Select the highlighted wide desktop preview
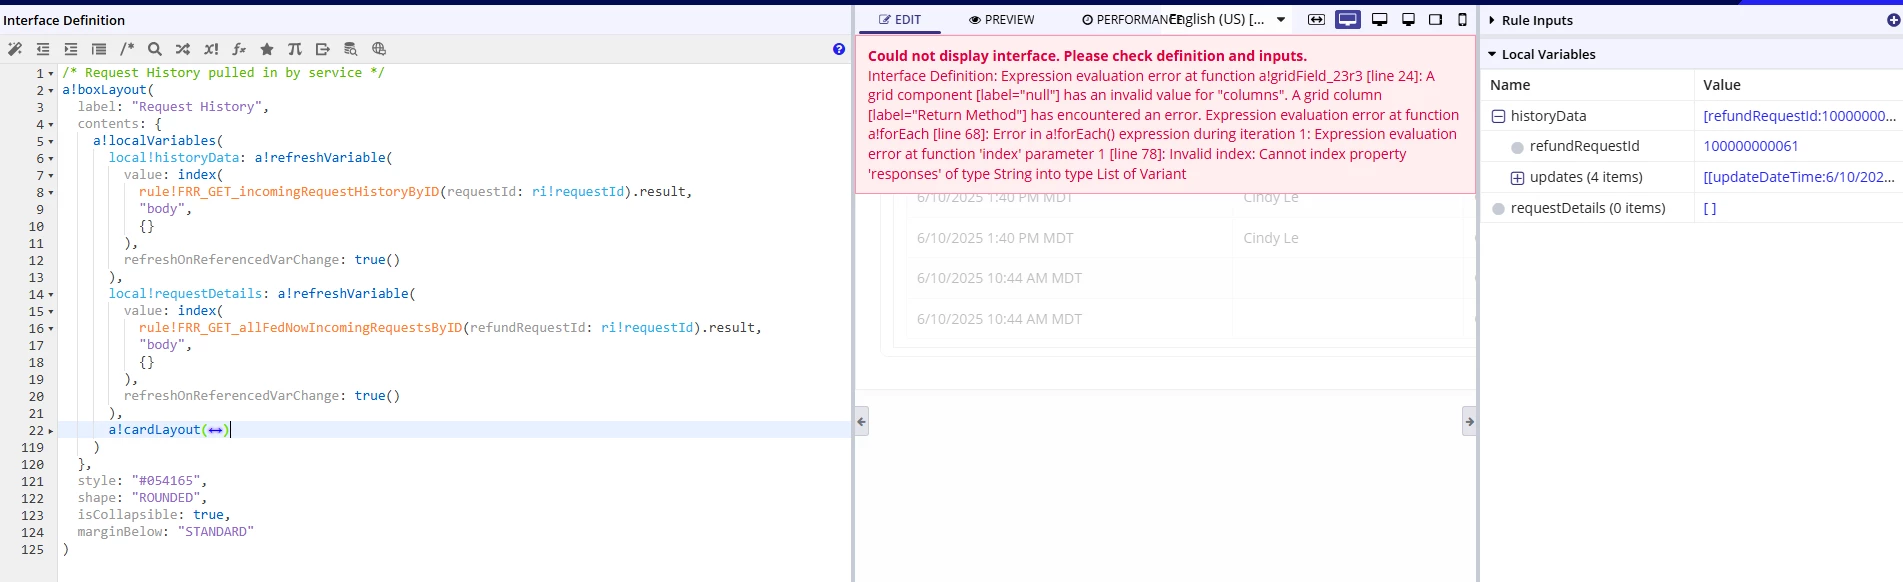Screen dimensions: 1903x582 (1348, 19)
